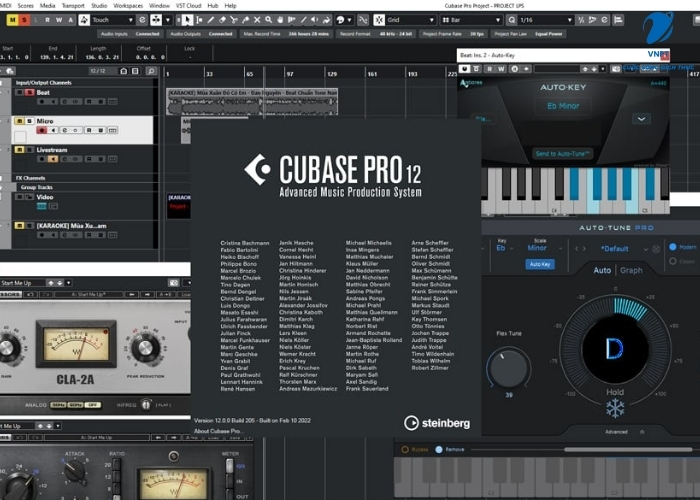The height and width of the screenshot is (500, 700).
Task: Open the Media menu
Action: tap(48, 6)
